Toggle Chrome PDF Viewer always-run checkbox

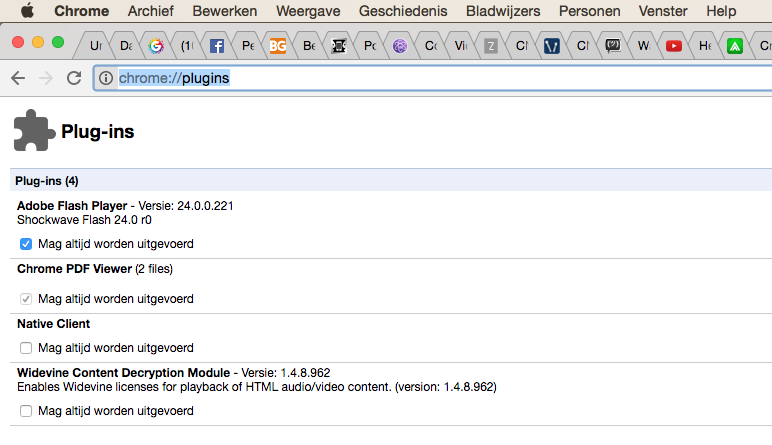(x=26, y=299)
